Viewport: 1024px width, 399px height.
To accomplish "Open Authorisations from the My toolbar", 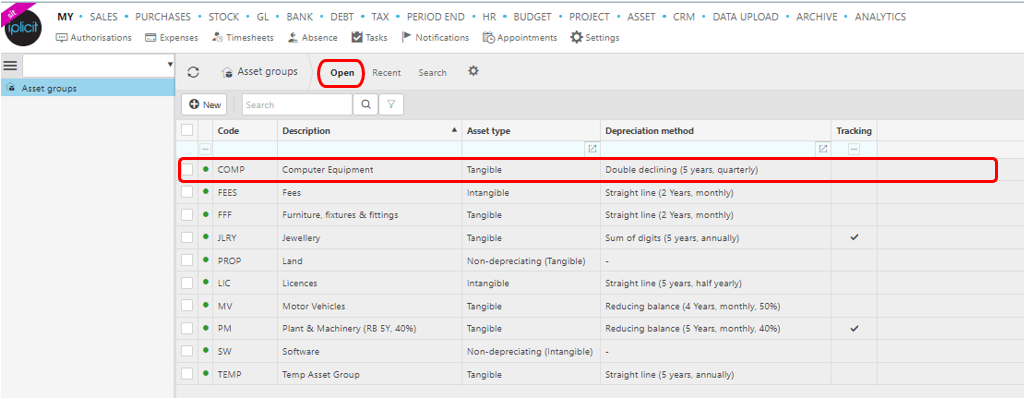I will (x=94, y=38).
